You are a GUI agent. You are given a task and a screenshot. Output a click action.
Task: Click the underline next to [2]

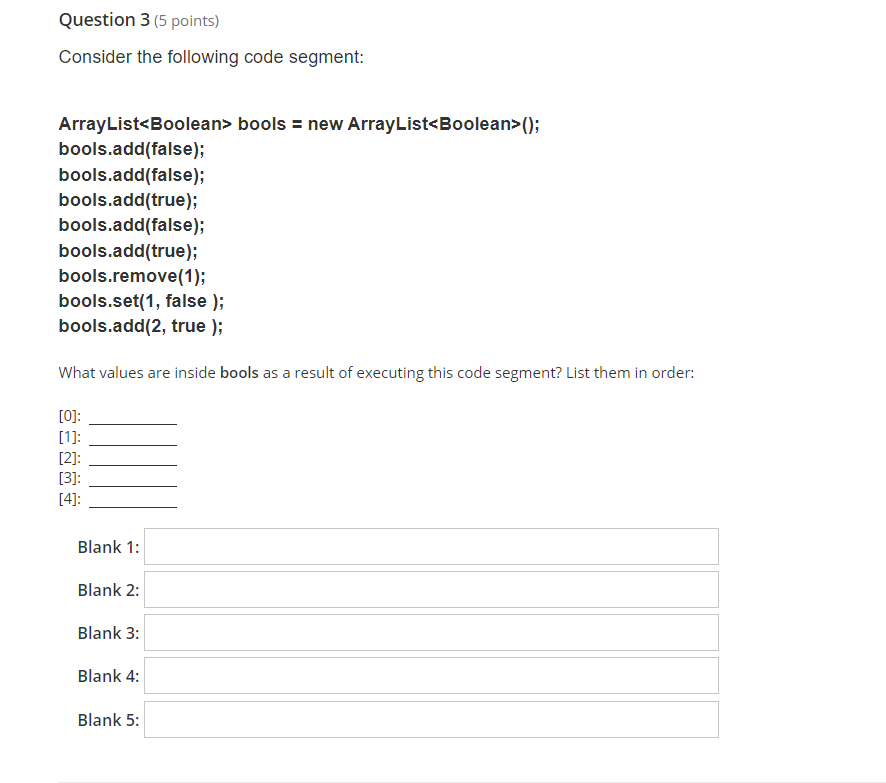pos(132,462)
